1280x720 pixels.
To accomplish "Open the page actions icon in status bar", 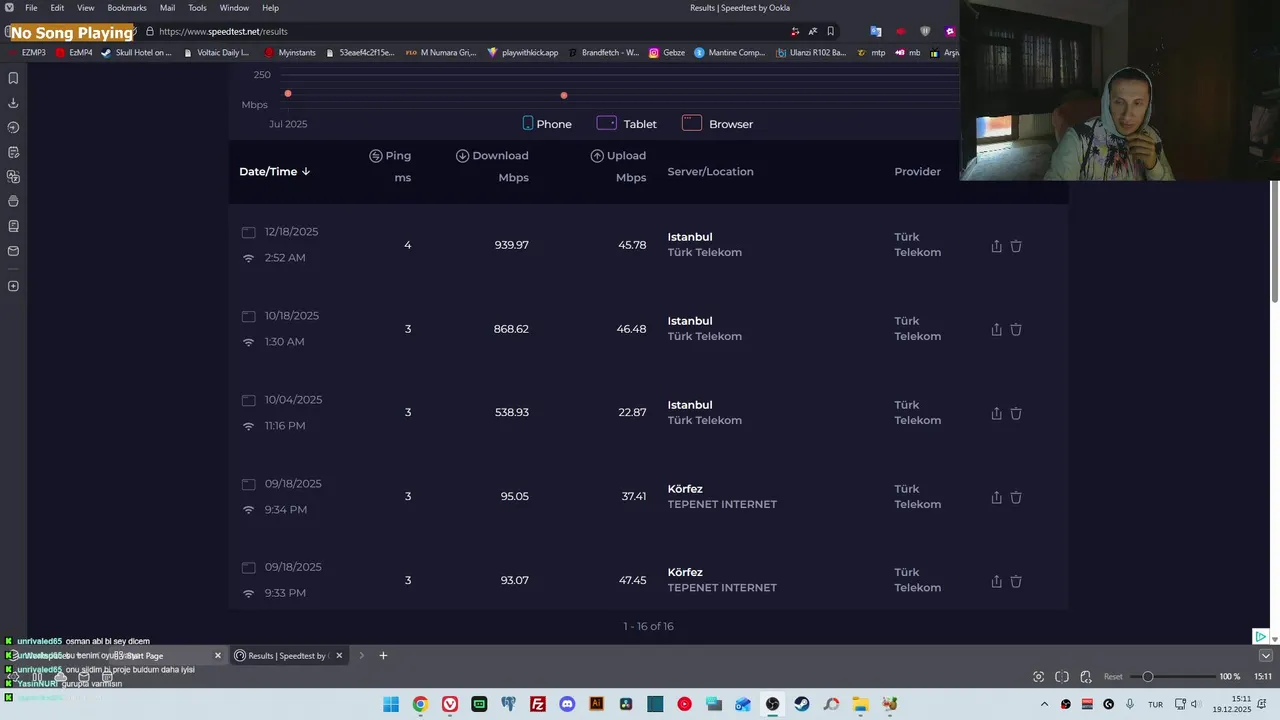I will coord(1086,677).
